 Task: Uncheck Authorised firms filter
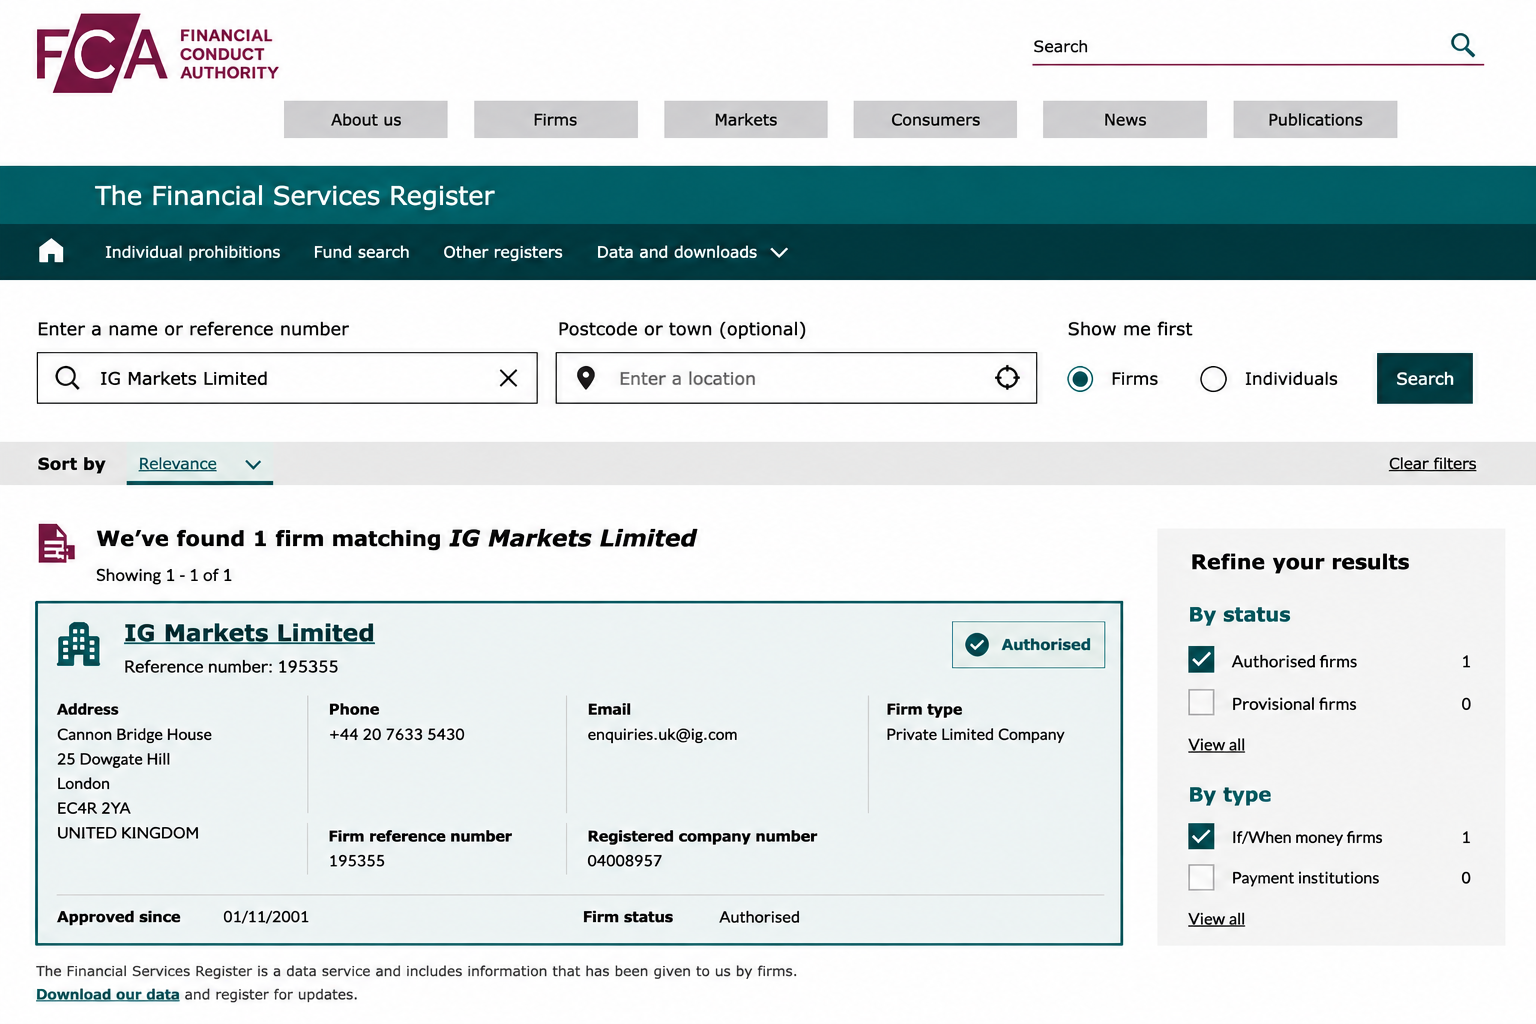tap(1201, 660)
